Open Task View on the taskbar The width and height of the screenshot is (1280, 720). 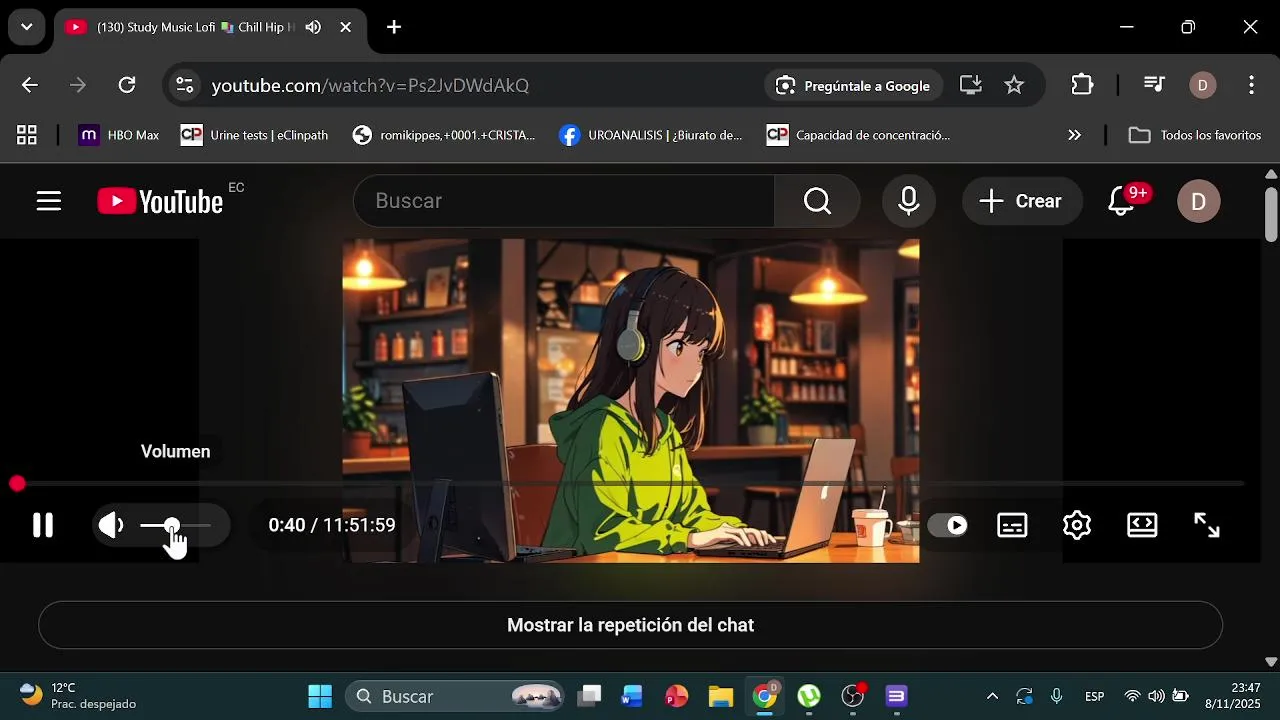(590, 696)
